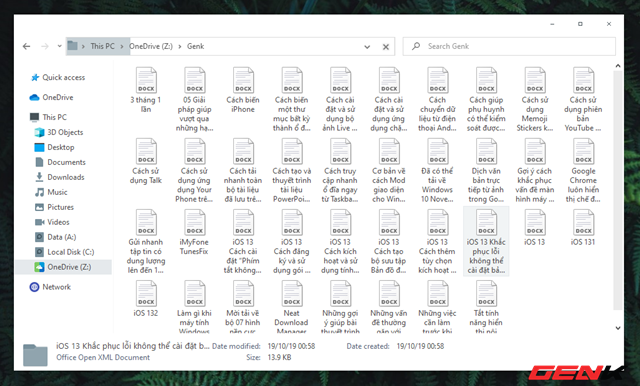The width and height of the screenshot is (640, 386).
Task: Select 'Cách sử dụng phiên bản YouTube' file
Action: point(583,100)
